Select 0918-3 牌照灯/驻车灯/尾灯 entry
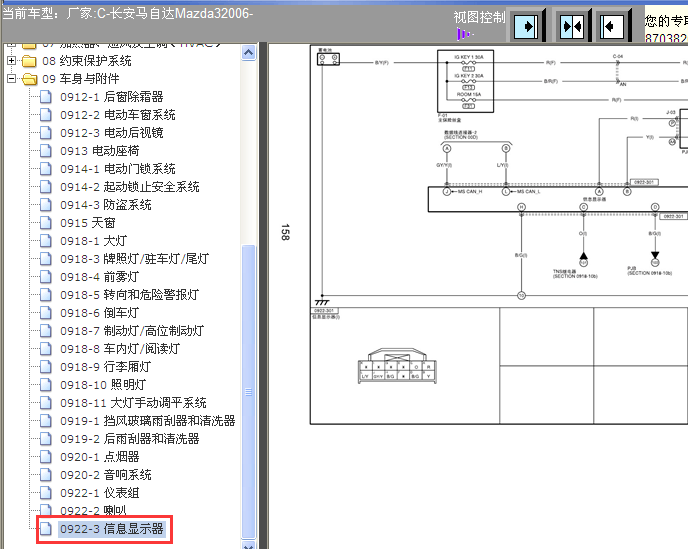 [134, 259]
